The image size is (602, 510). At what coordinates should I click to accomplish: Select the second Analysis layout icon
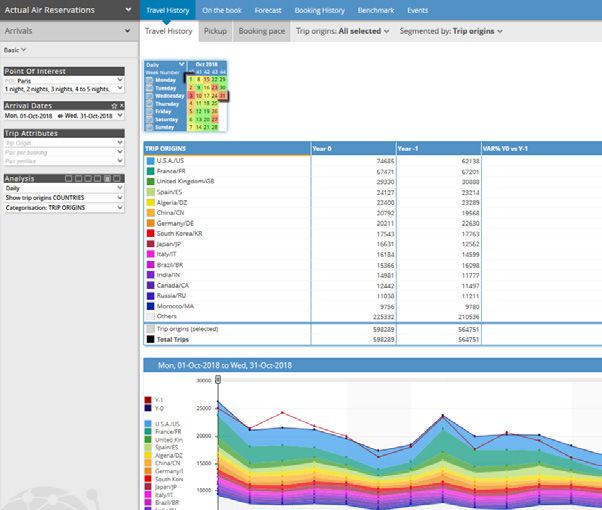(x=78, y=179)
